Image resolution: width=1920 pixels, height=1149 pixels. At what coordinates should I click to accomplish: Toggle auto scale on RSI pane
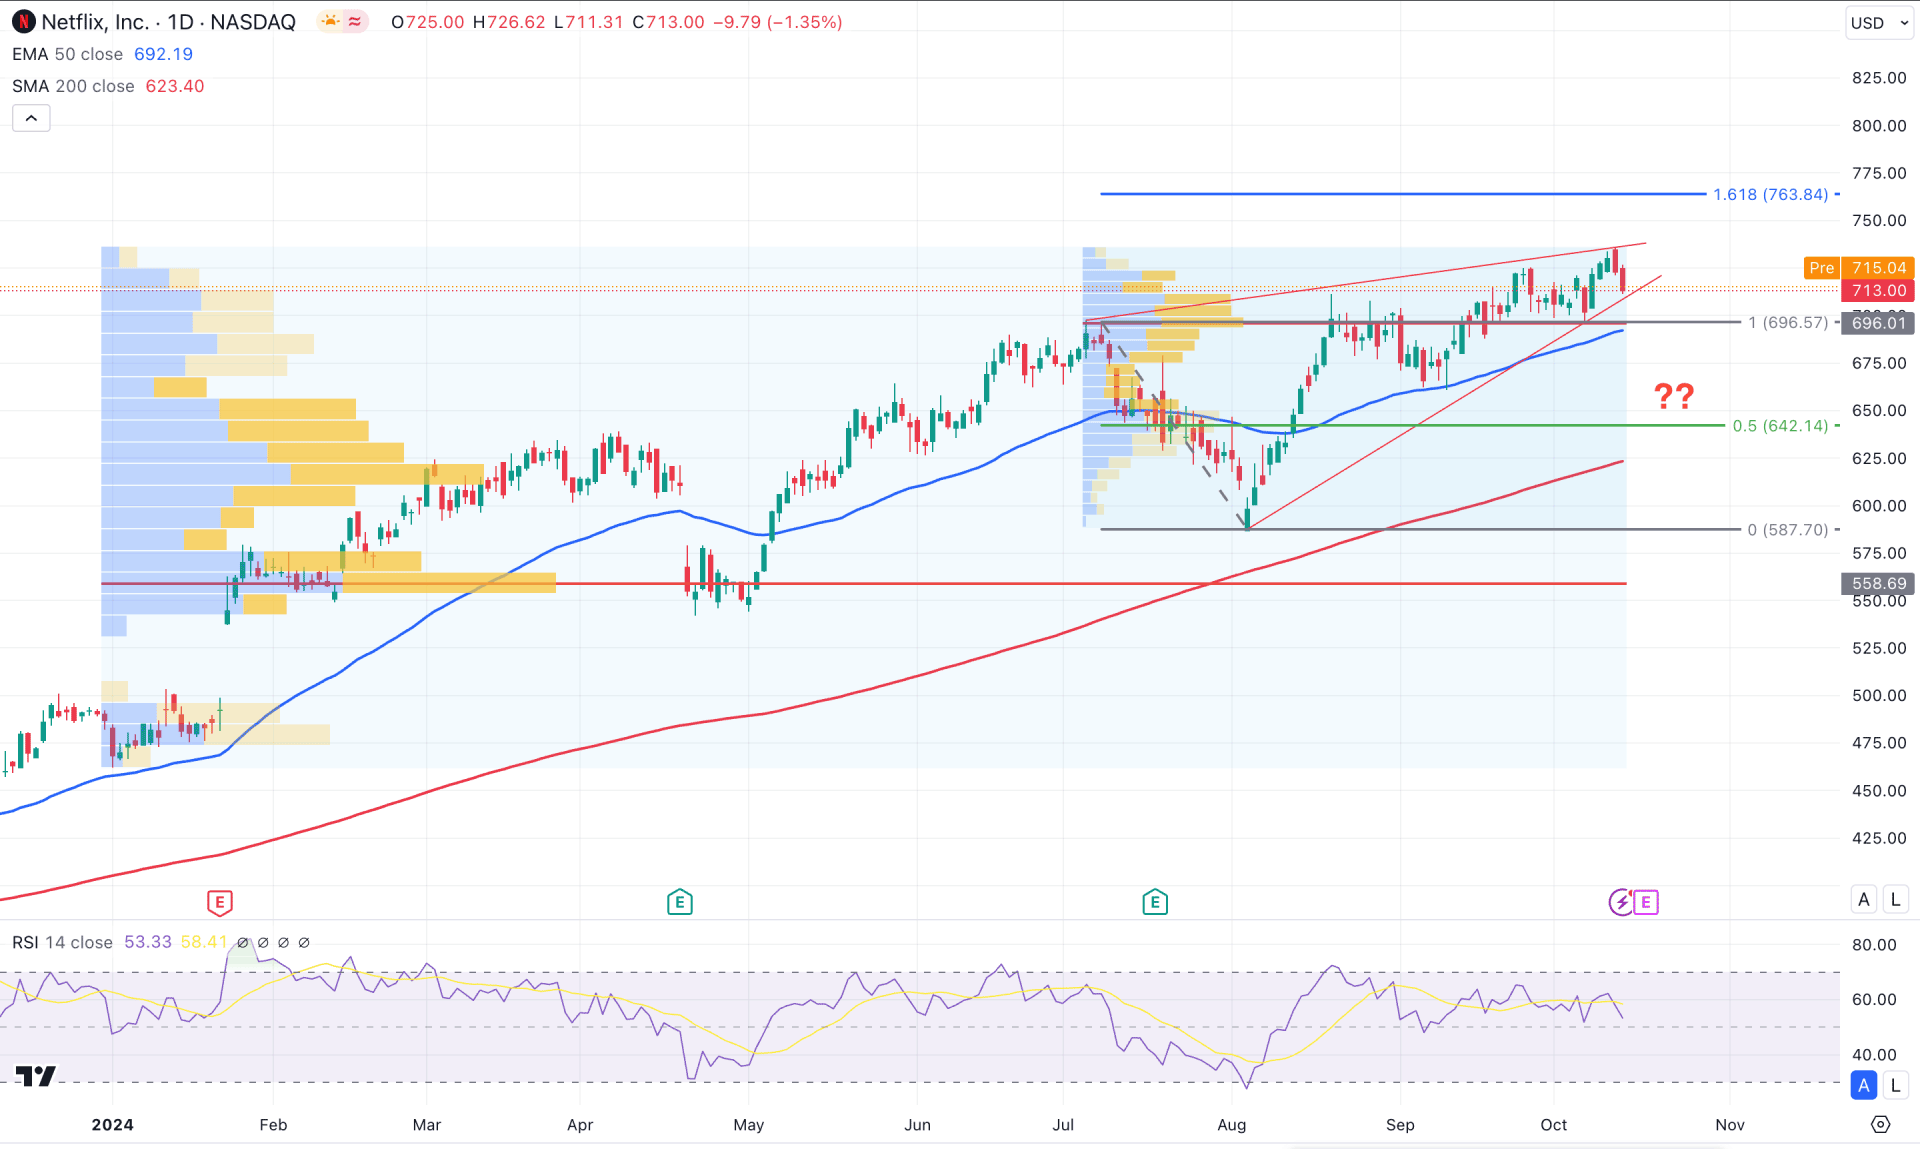1864,1085
